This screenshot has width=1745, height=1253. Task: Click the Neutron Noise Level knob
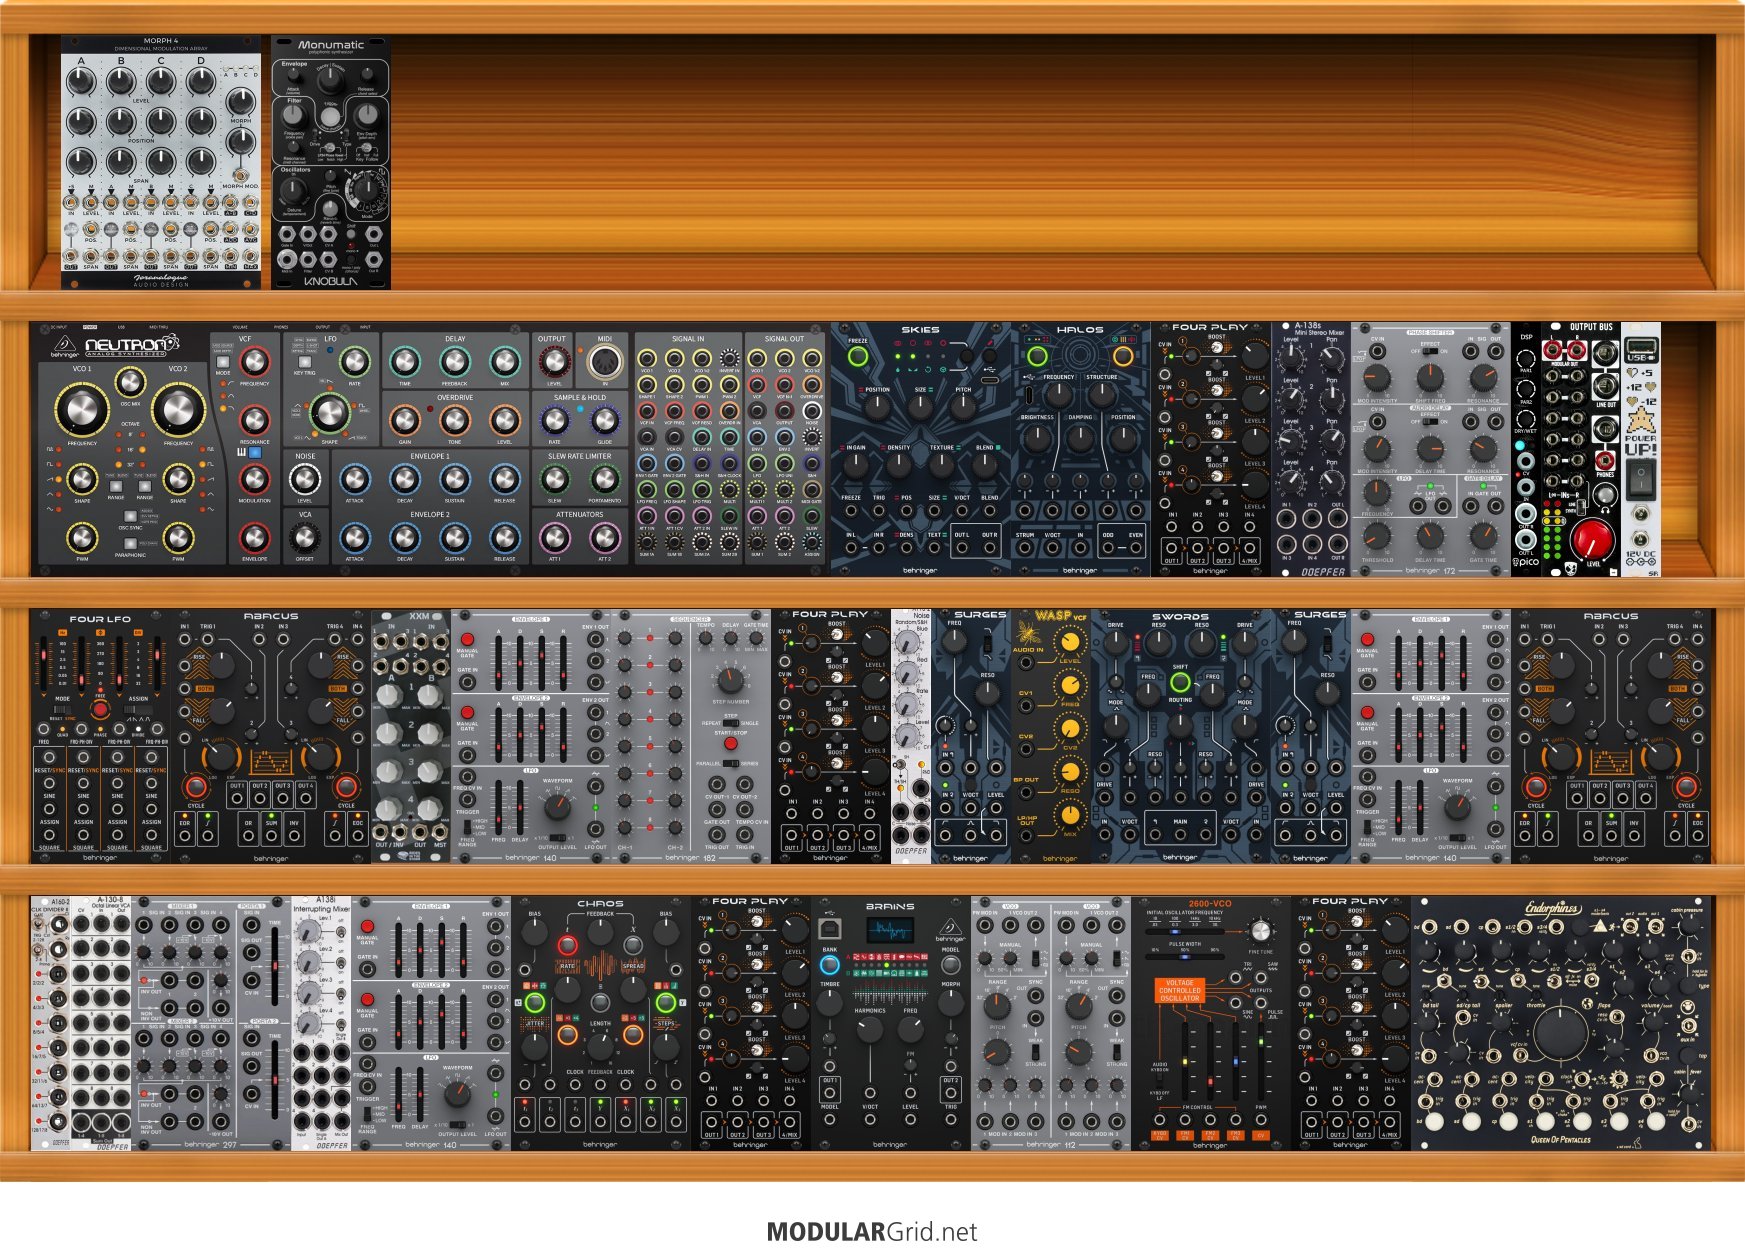coord(305,479)
